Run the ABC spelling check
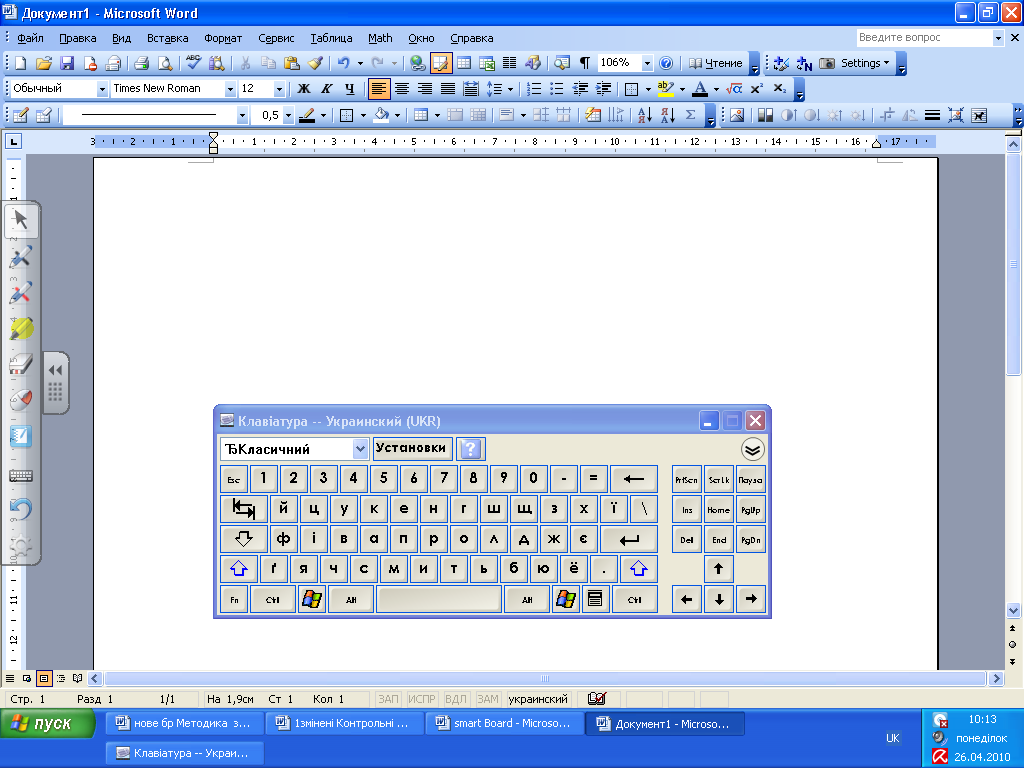Image resolution: width=1024 pixels, height=768 pixels. pos(193,63)
